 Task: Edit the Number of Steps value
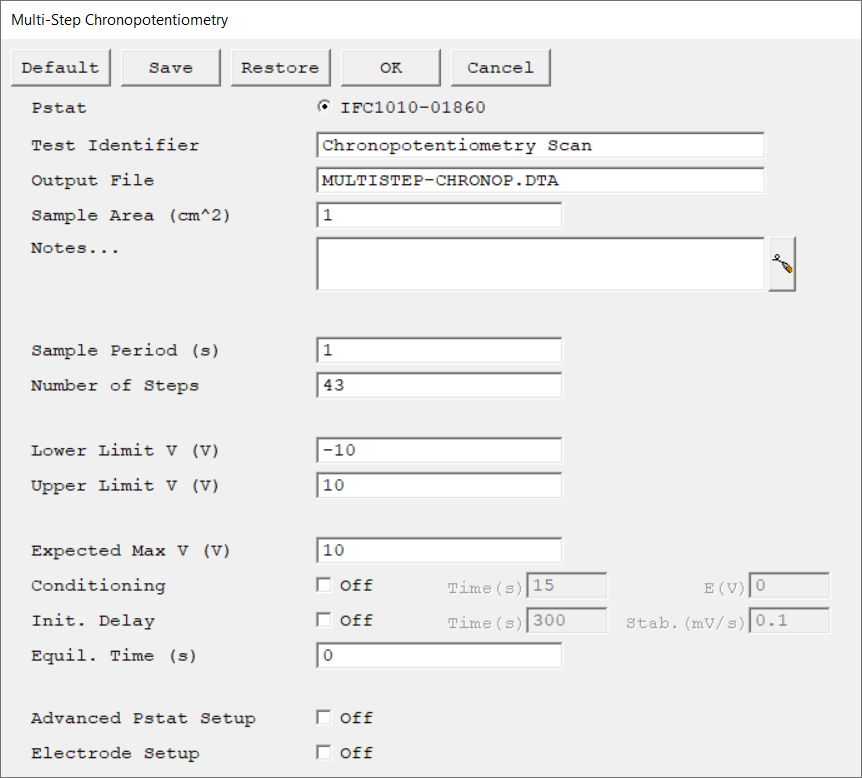(439, 385)
